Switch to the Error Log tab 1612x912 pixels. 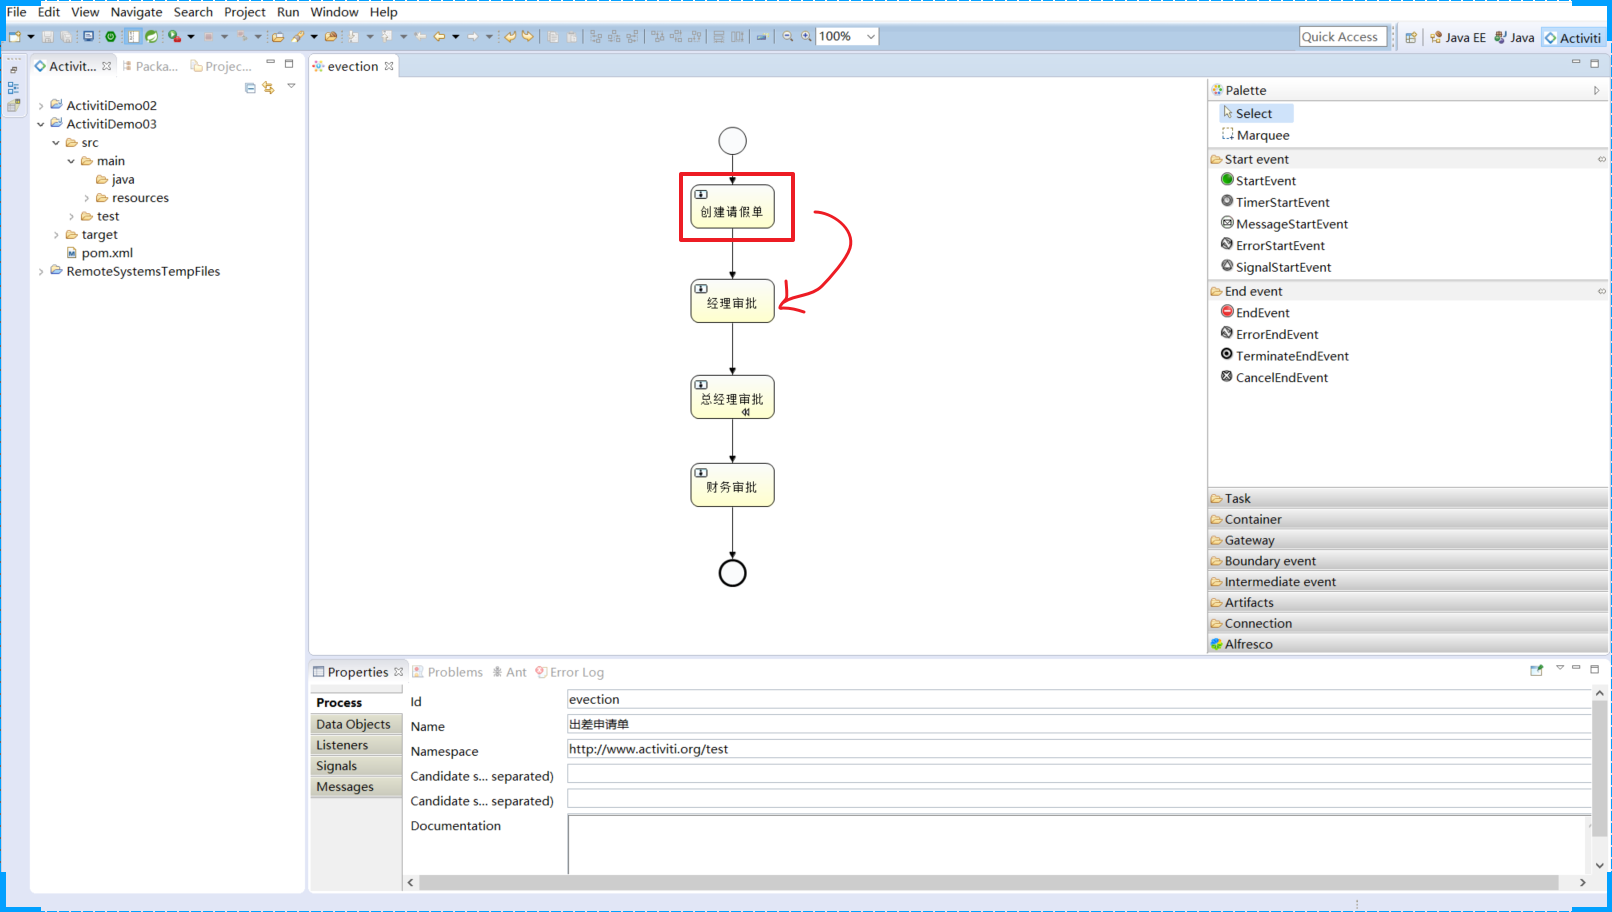point(569,672)
